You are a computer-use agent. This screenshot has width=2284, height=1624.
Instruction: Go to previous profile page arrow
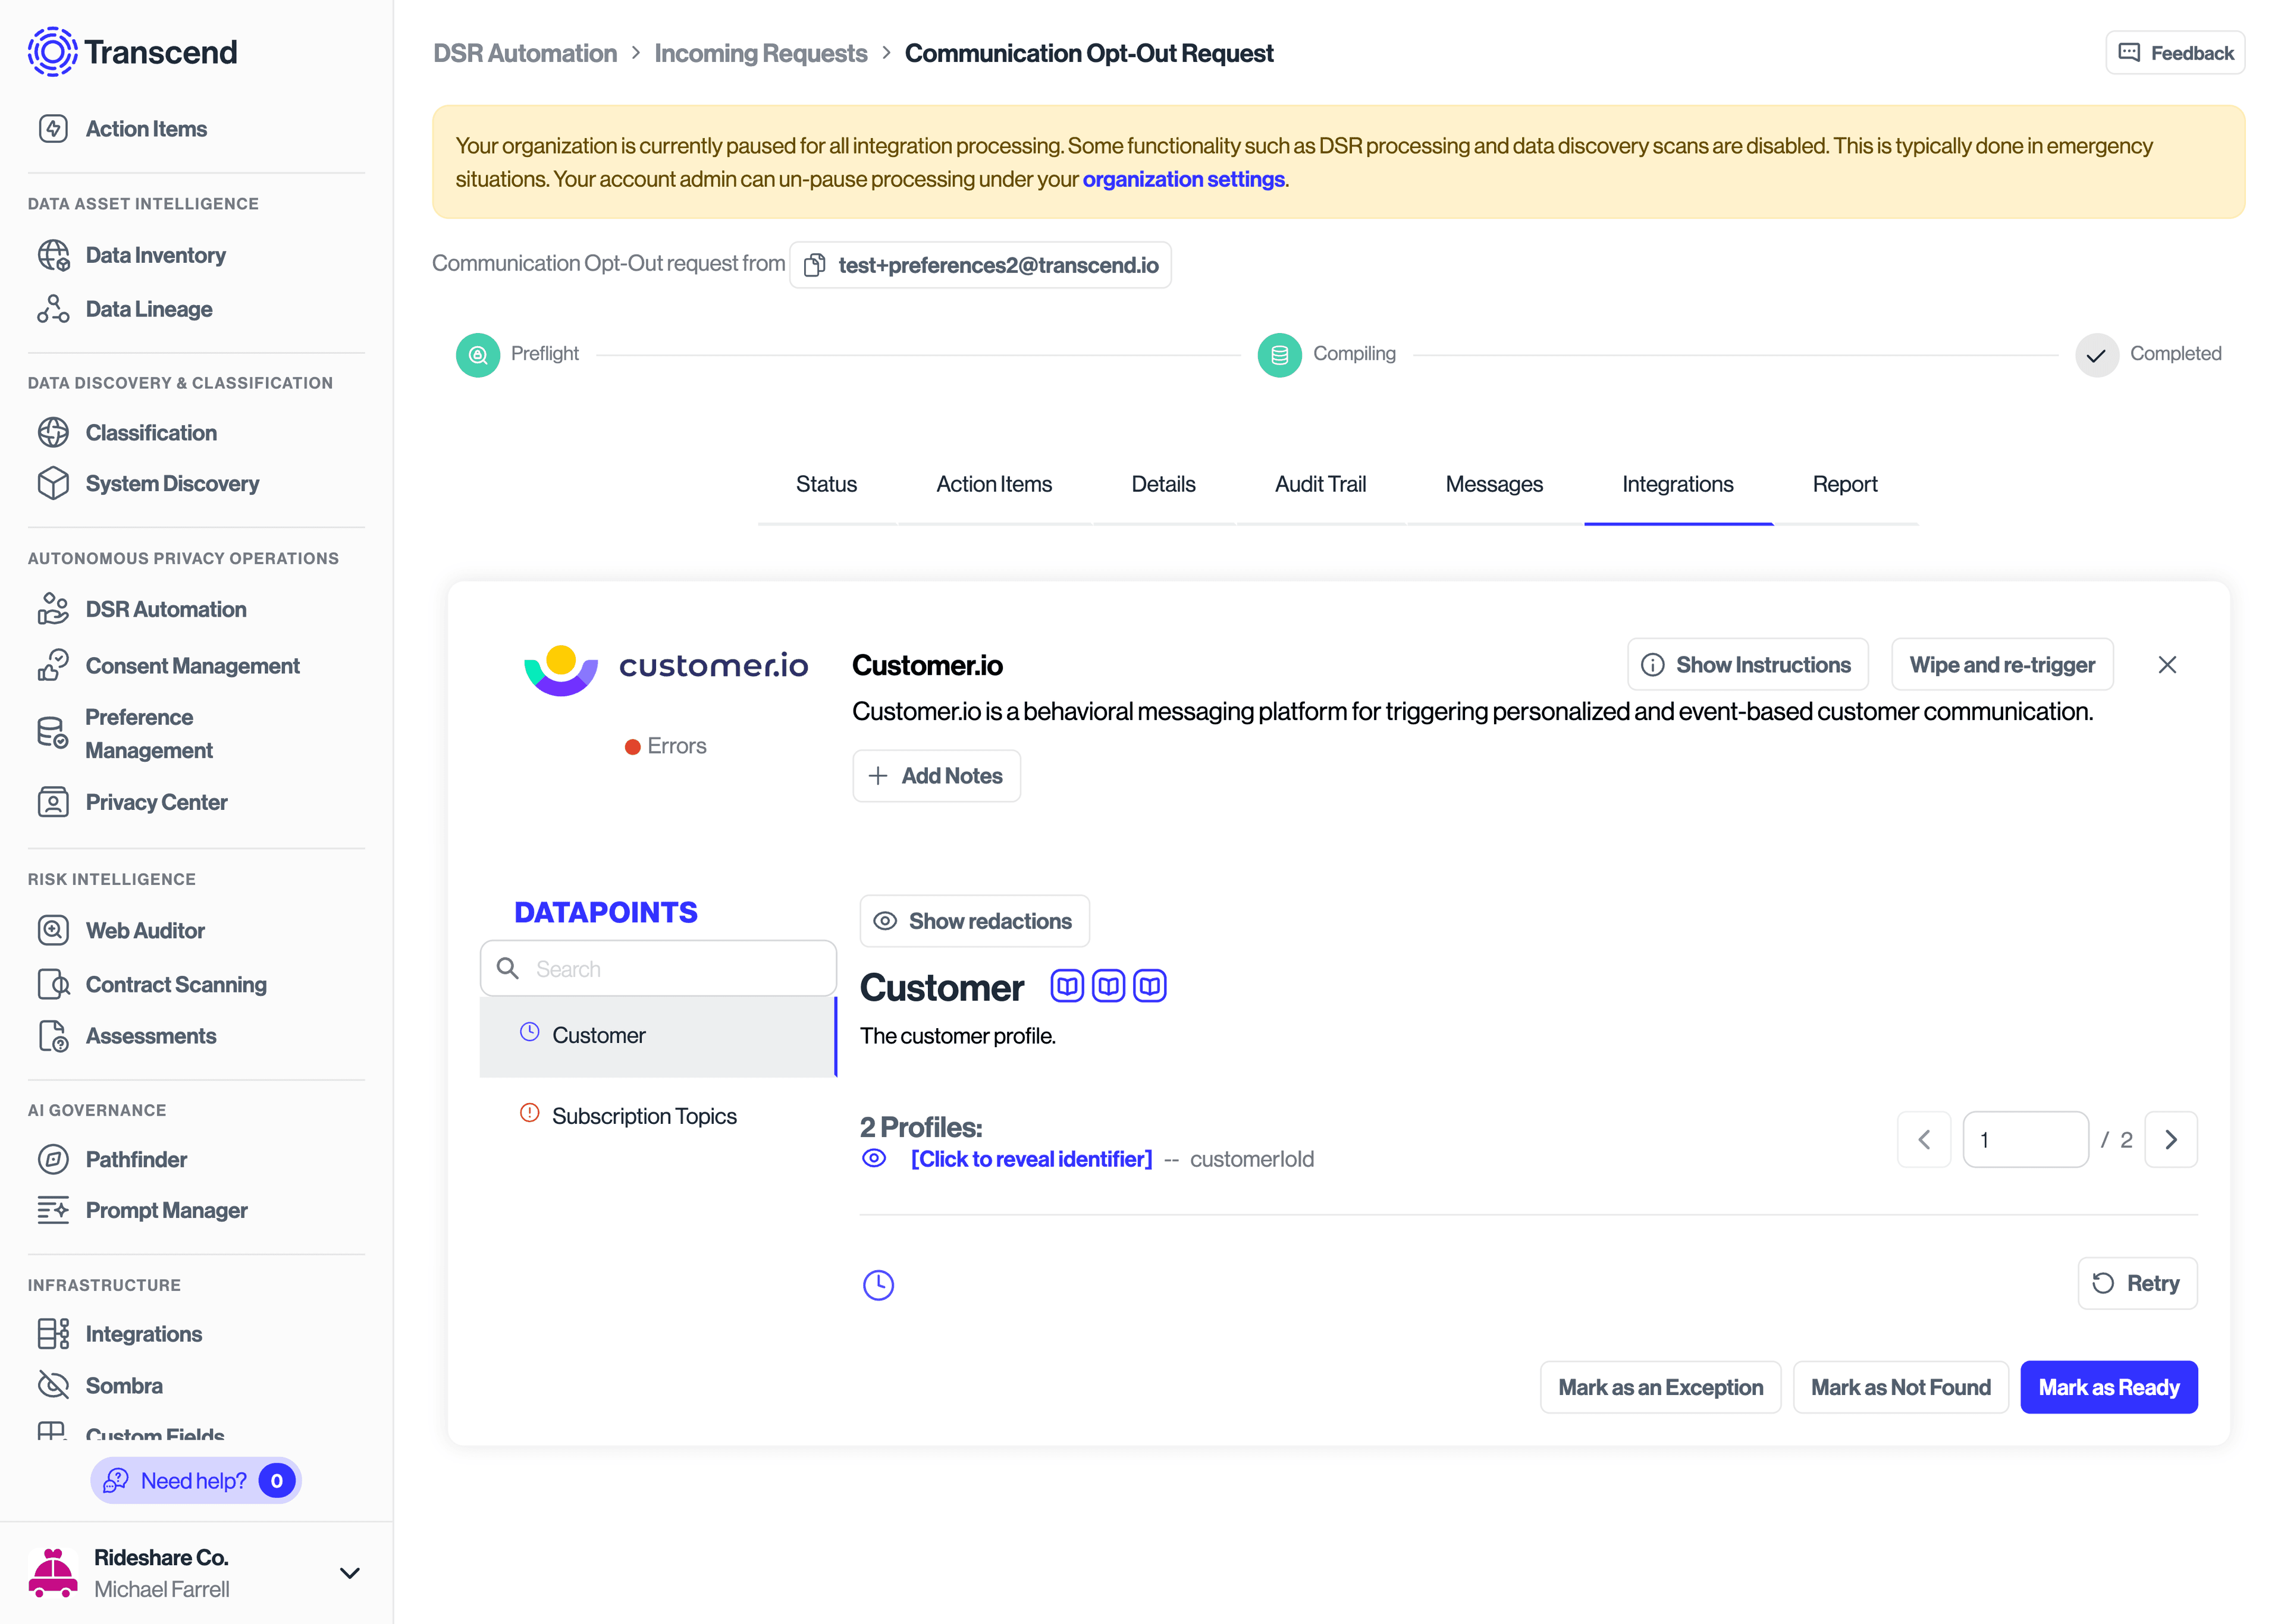(1924, 1139)
